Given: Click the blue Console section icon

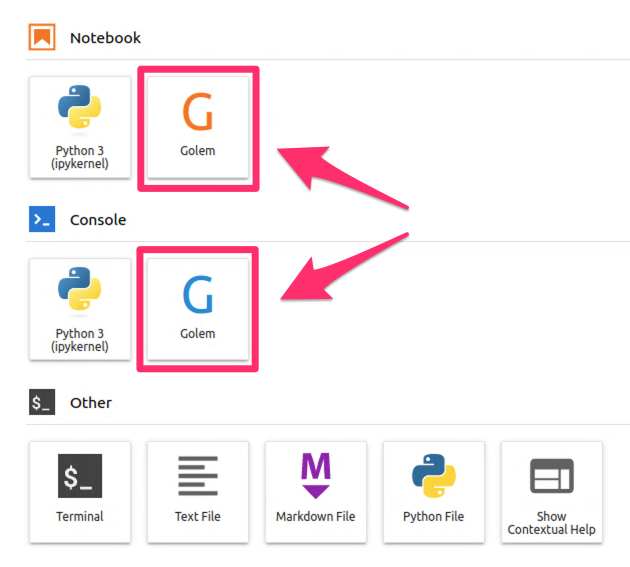Looking at the screenshot, I should click(x=42, y=219).
